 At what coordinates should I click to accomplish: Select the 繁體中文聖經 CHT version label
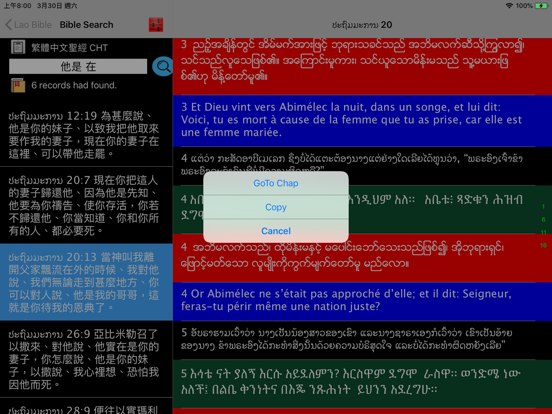click(x=70, y=48)
